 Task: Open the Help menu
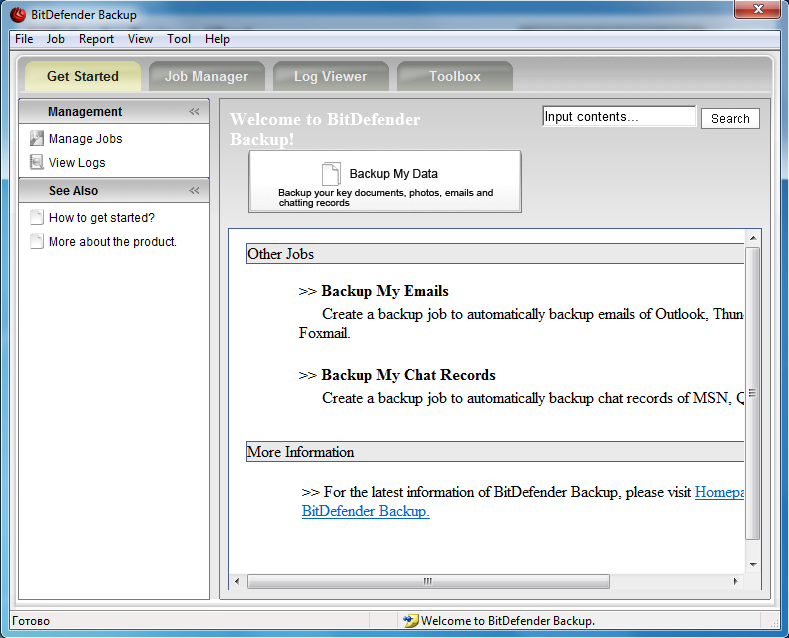pyautogui.click(x=217, y=39)
